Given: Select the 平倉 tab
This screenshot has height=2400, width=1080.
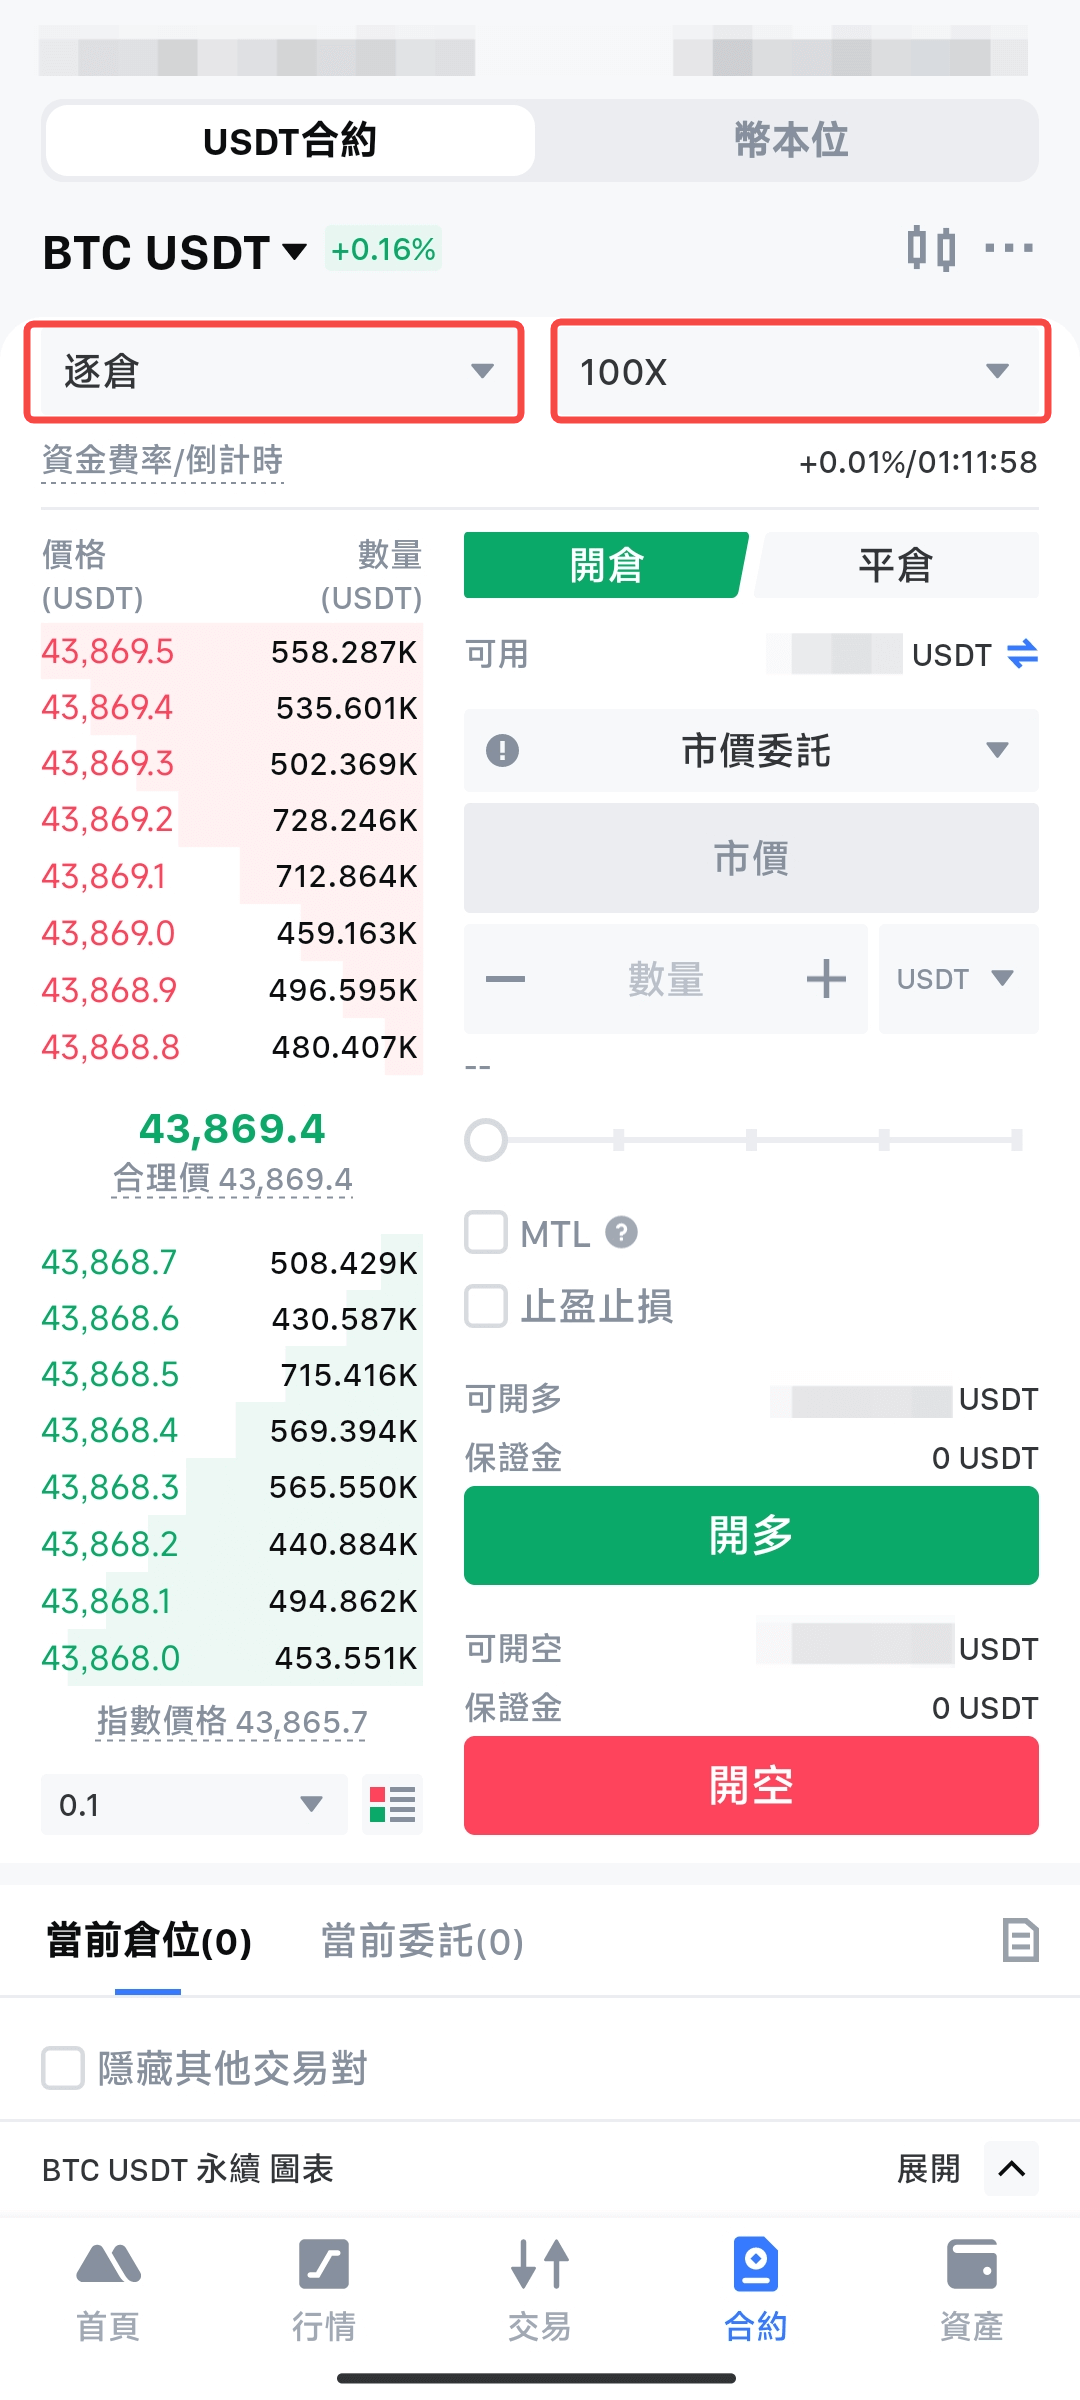Looking at the screenshot, I should 896,566.
